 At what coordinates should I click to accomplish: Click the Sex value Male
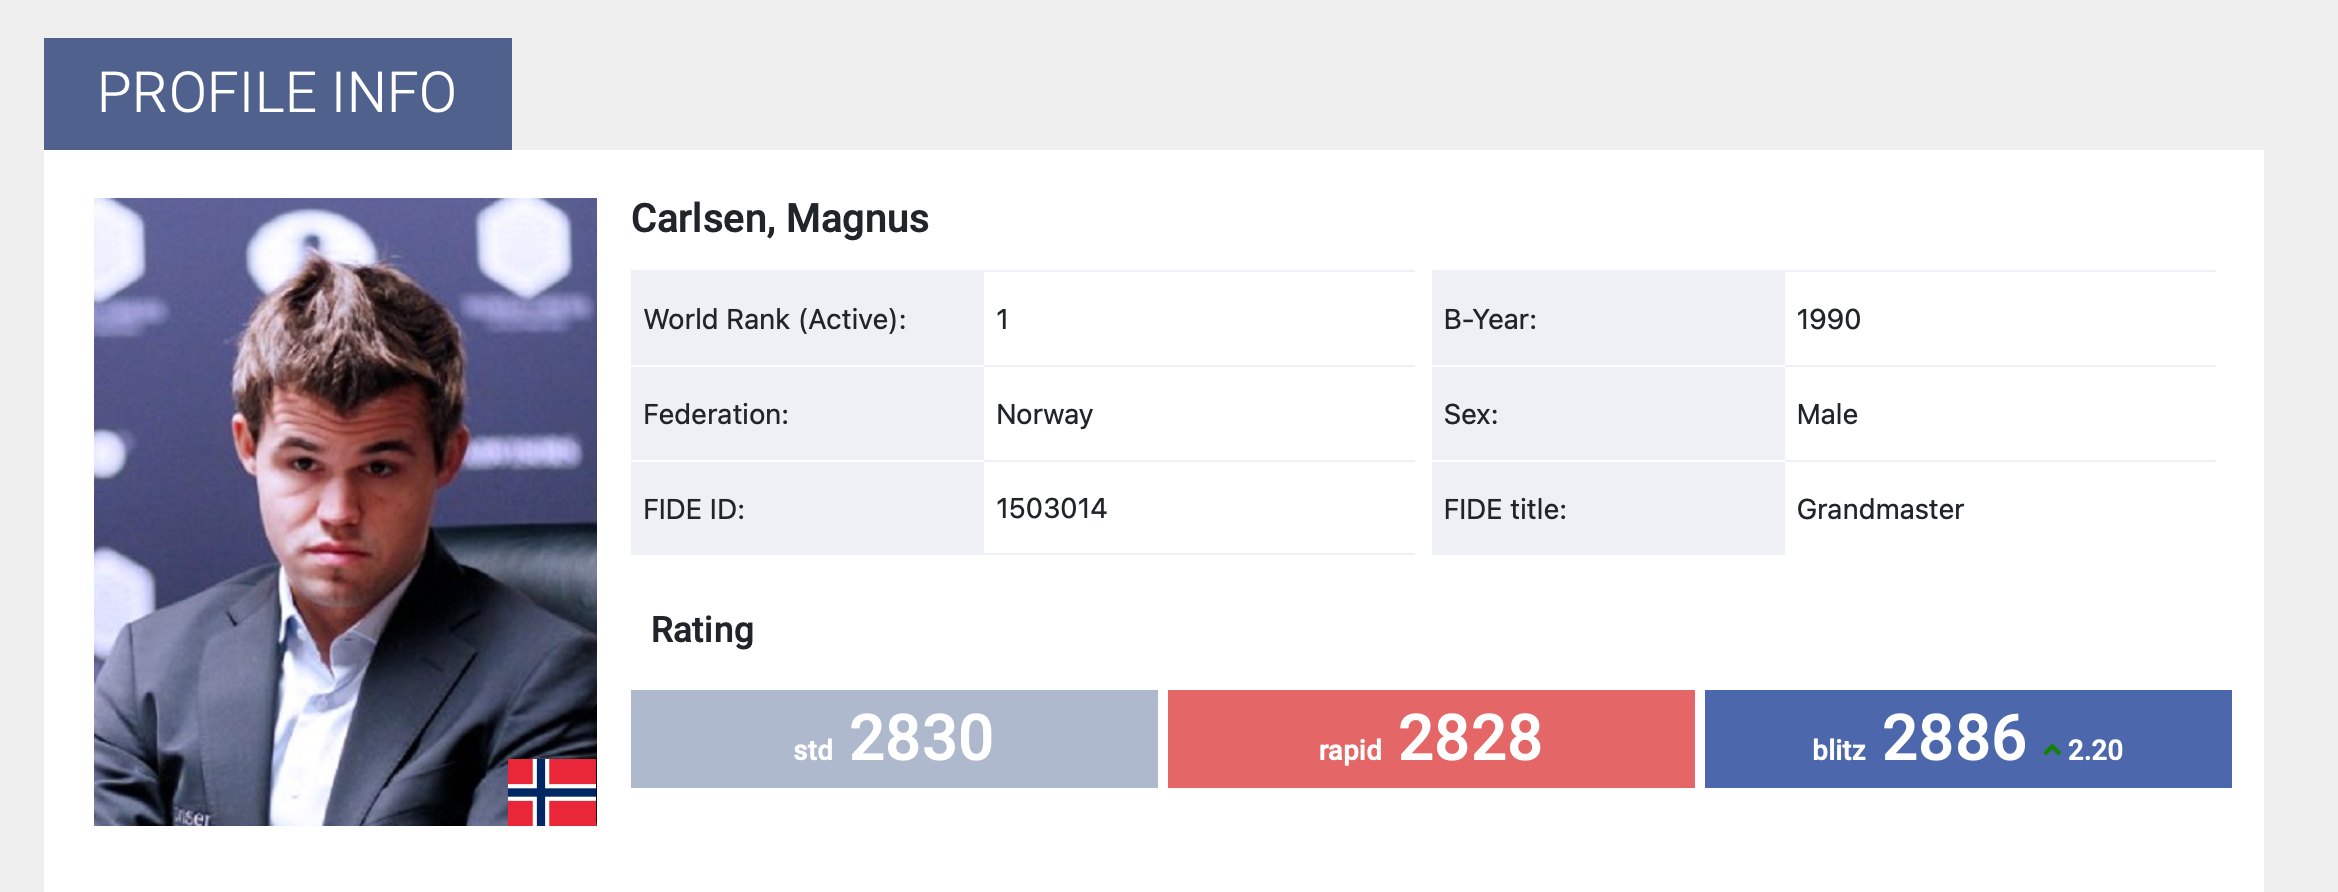pyautogui.click(x=1827, y=415)
